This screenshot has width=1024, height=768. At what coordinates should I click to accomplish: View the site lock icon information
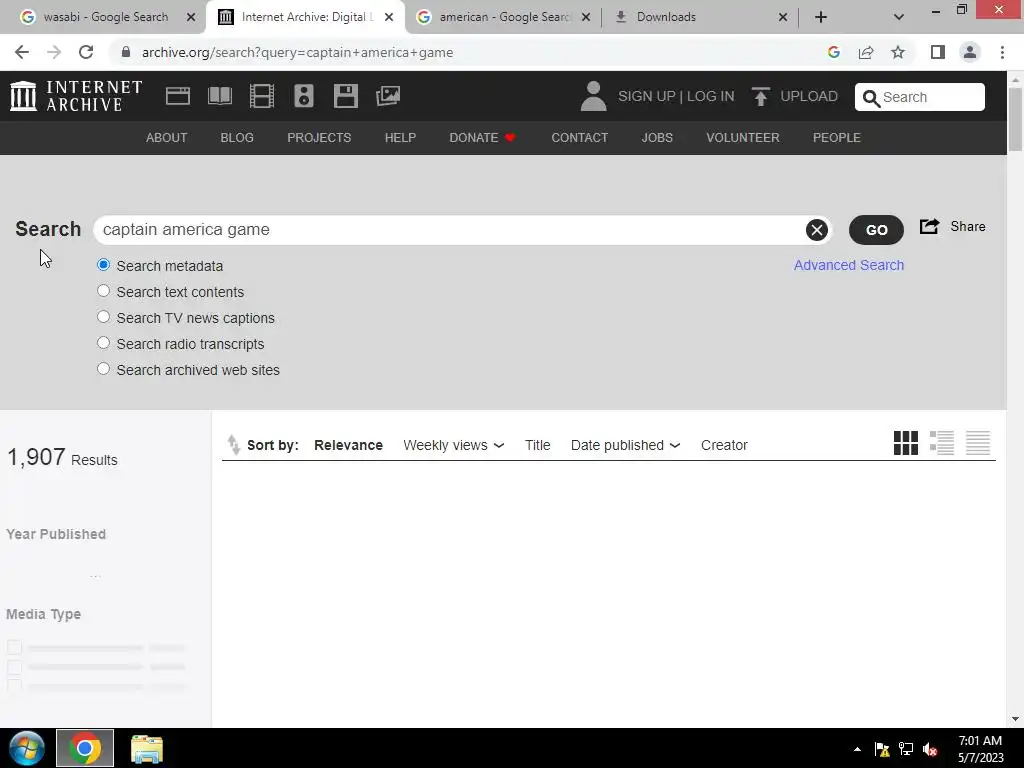(x=126, y=52)
